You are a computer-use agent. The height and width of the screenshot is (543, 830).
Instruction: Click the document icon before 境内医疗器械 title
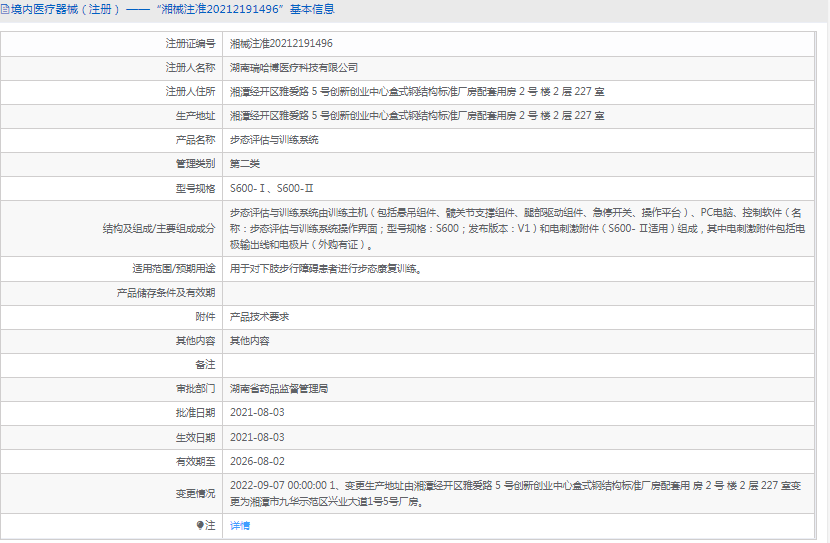click(6, 9)
